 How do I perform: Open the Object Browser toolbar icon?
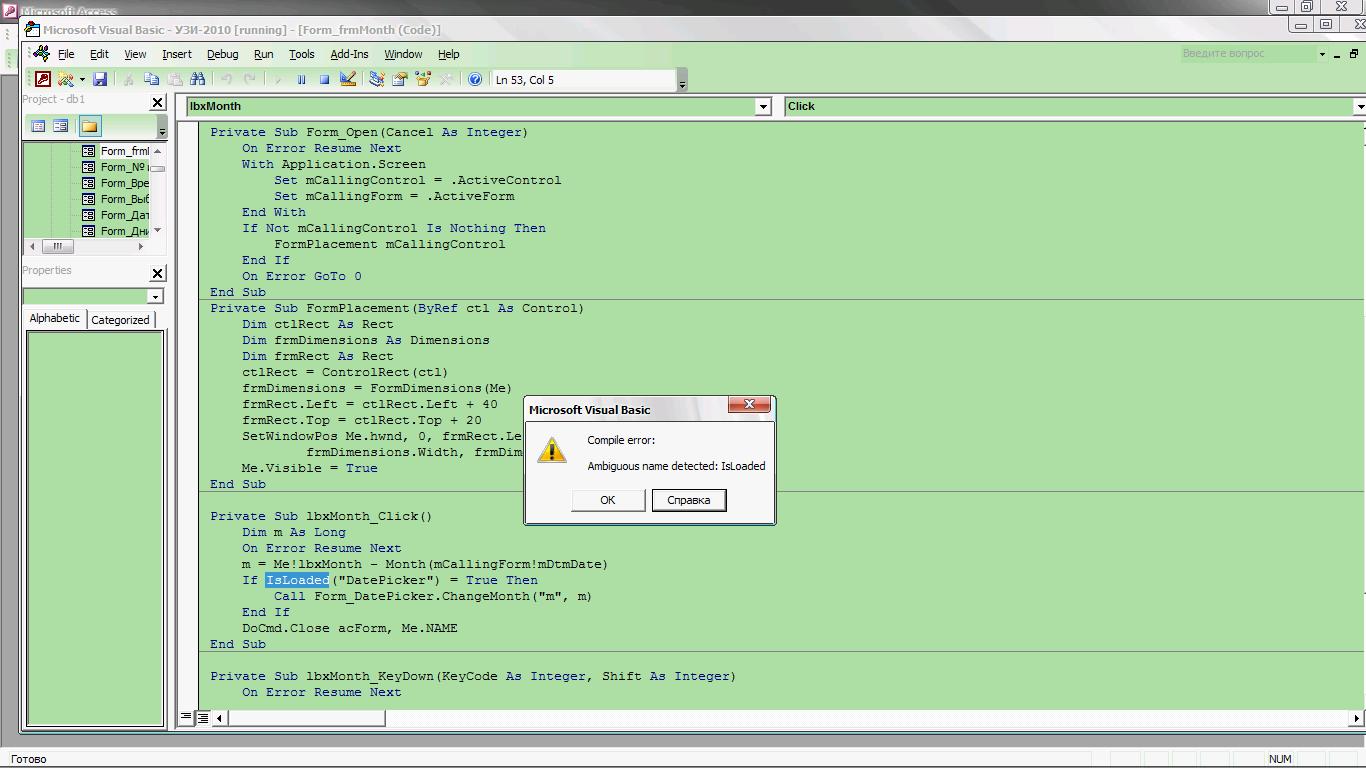coord(422,79)
